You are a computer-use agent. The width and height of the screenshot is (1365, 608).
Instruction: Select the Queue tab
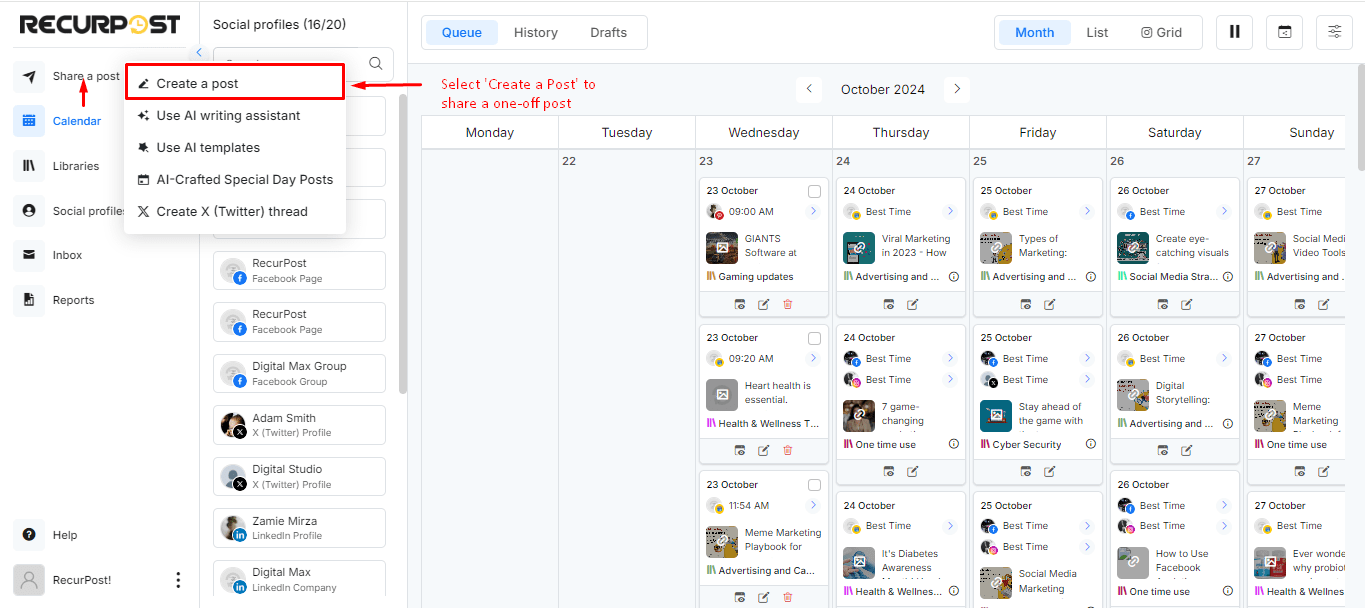[462, 33]
